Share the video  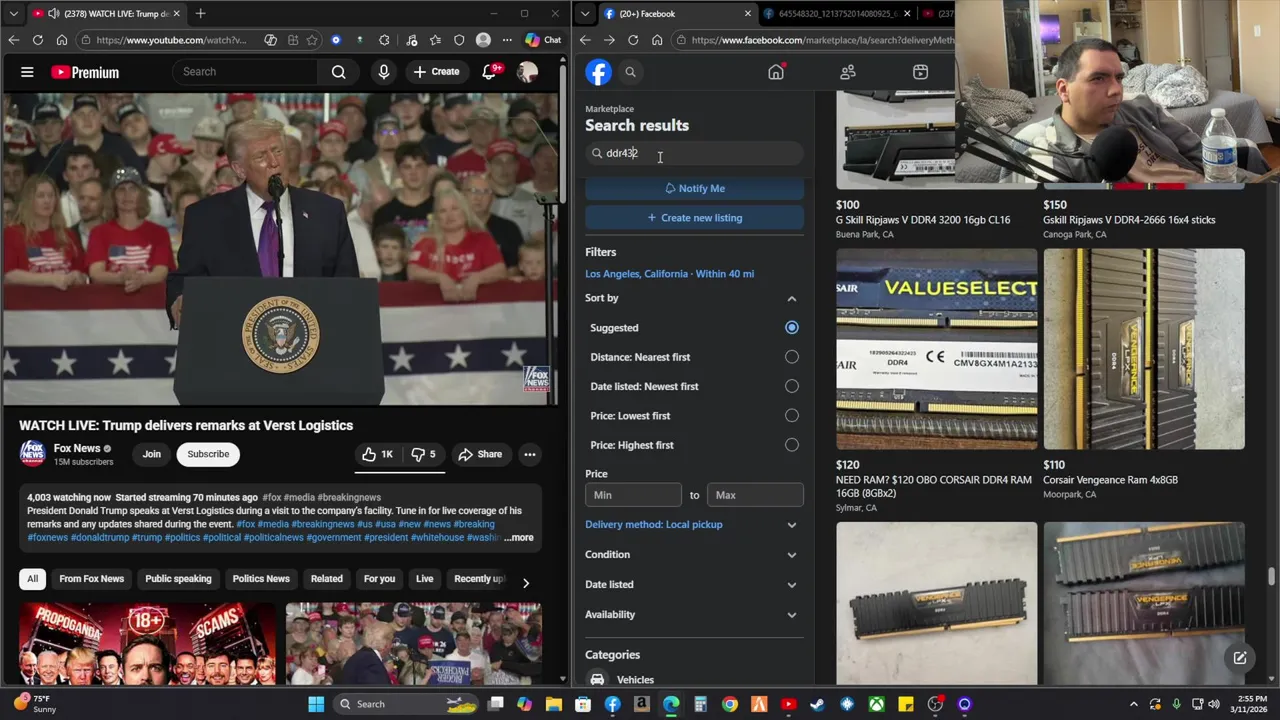click(480, 454)
